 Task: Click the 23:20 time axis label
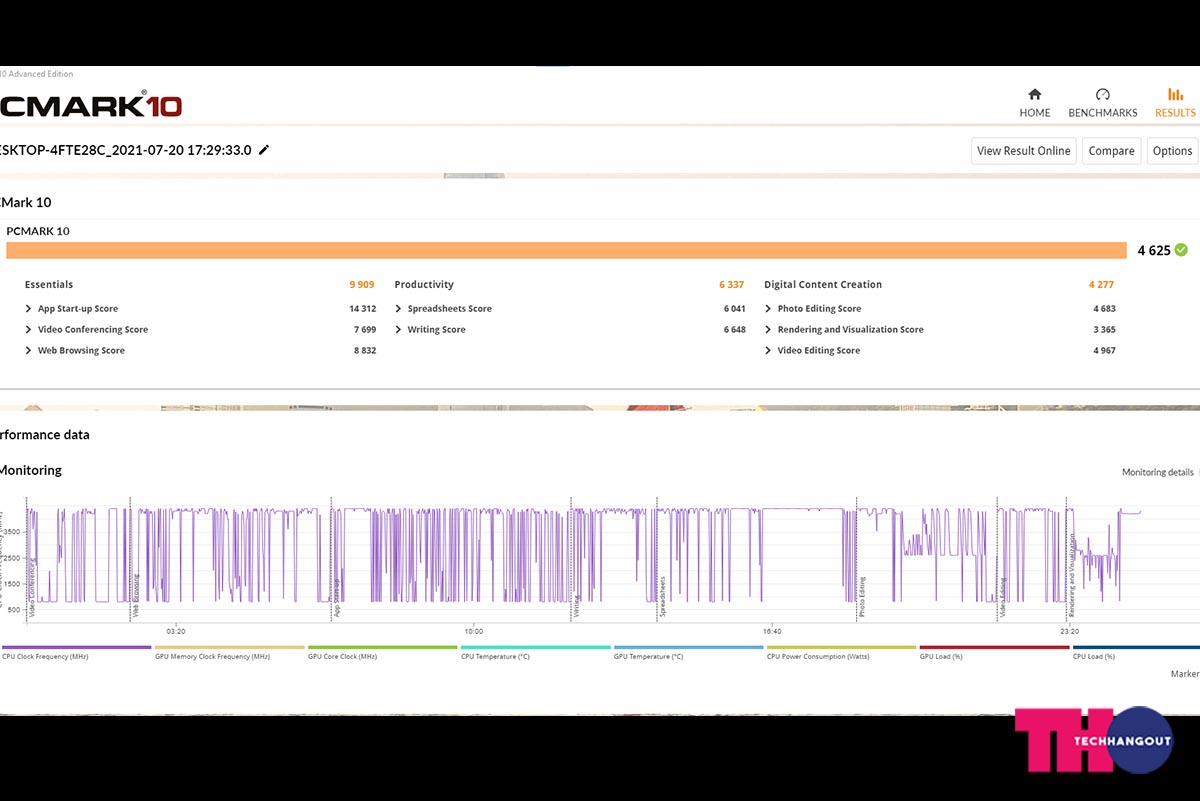[1070, 632]
